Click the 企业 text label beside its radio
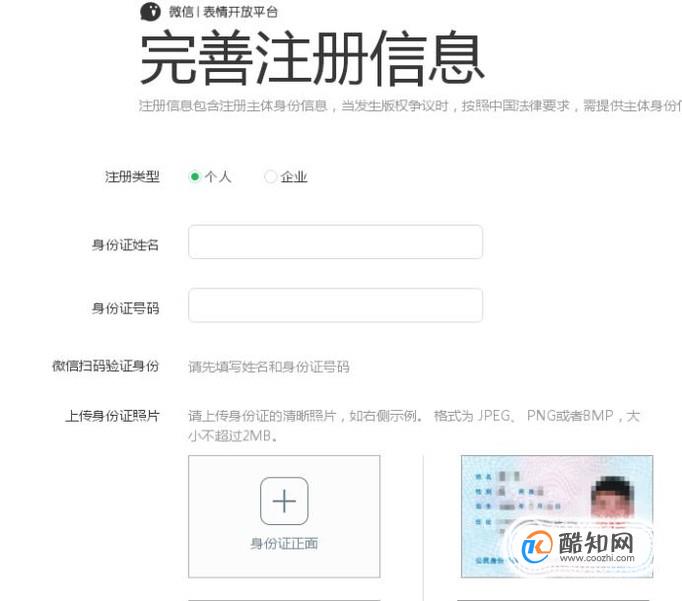This screenshot has height=601, width=682. tap(294, 177)
